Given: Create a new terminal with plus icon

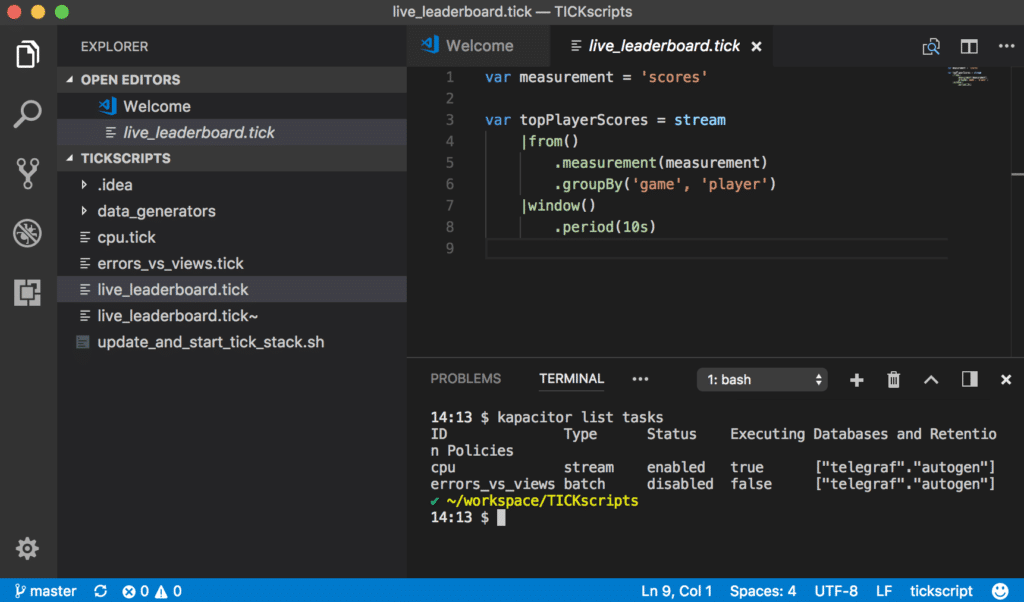Looking at the screenshot, I should (x=856, y=380).
